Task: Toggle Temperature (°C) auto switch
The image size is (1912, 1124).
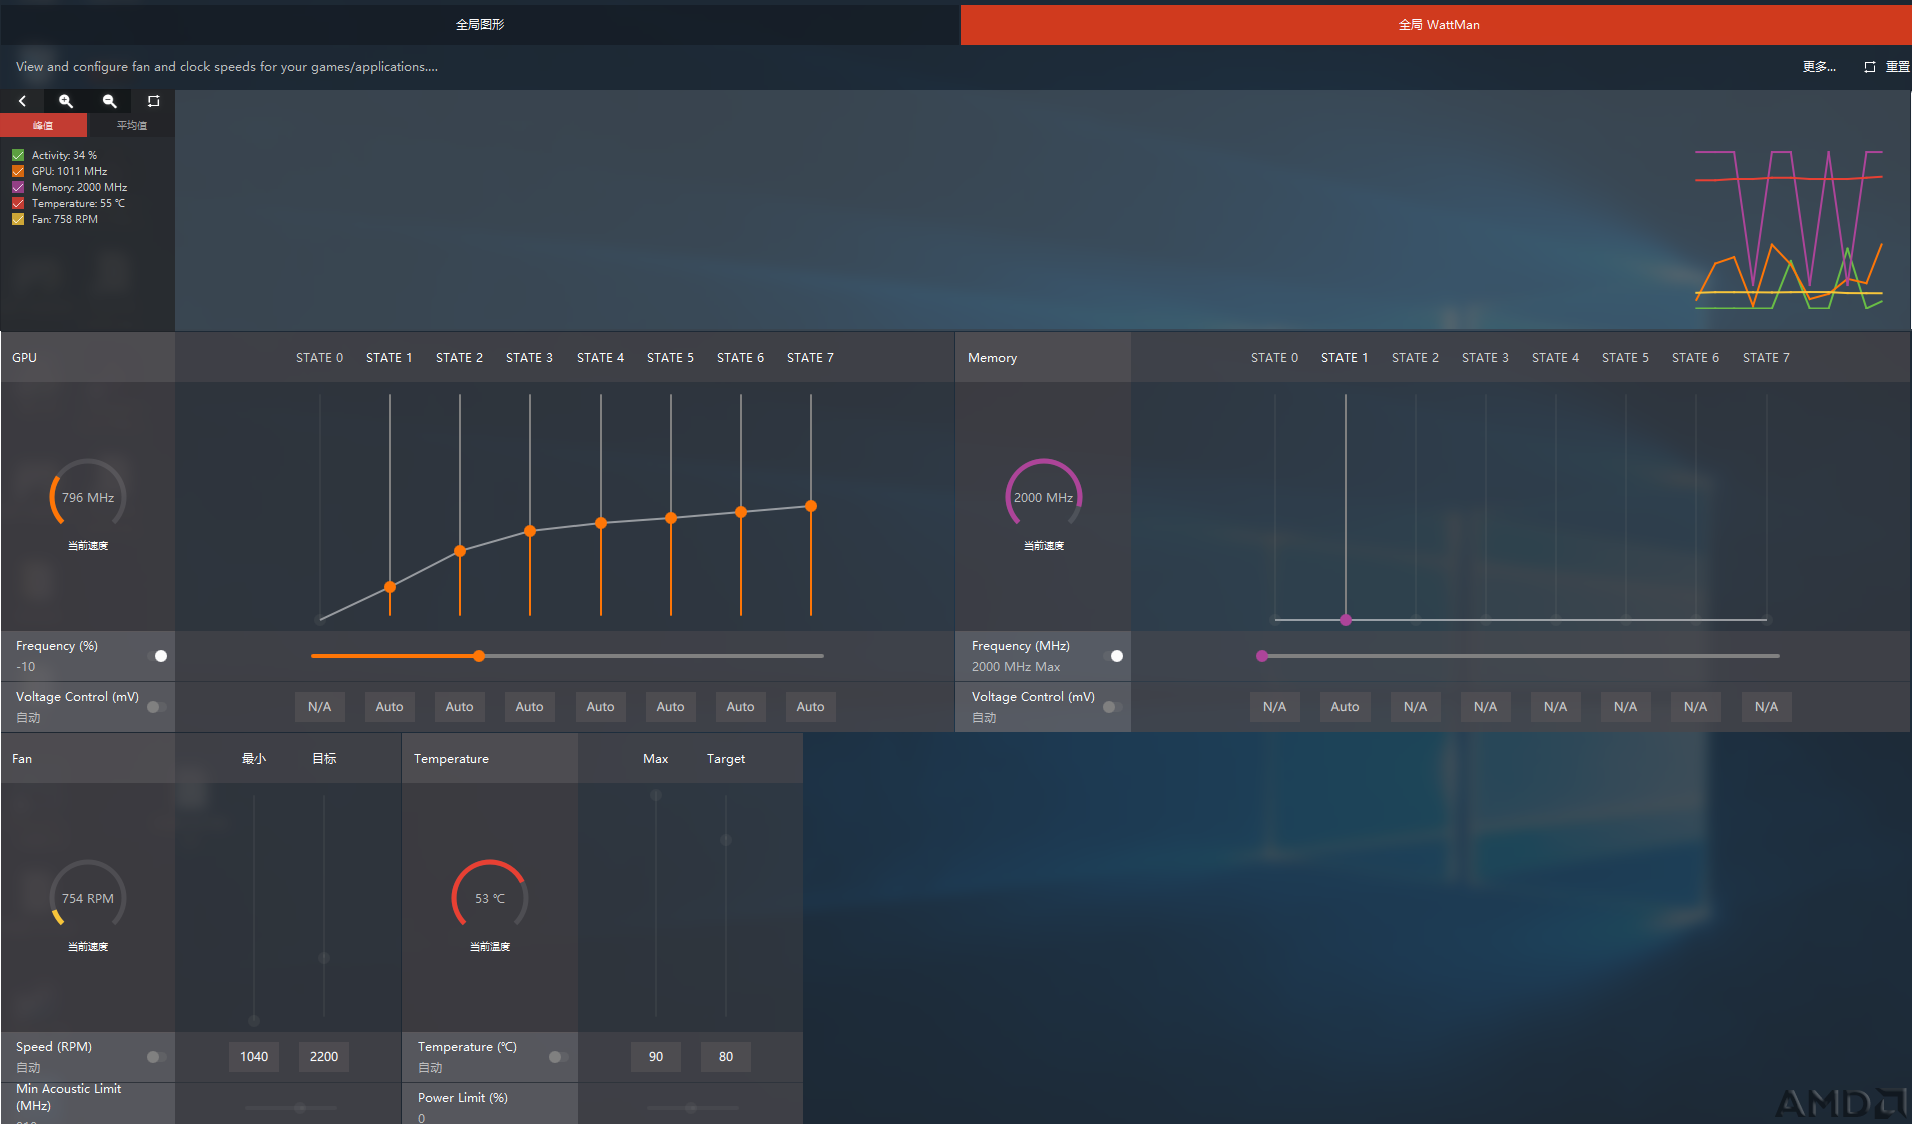Action: click(559, 1057)
